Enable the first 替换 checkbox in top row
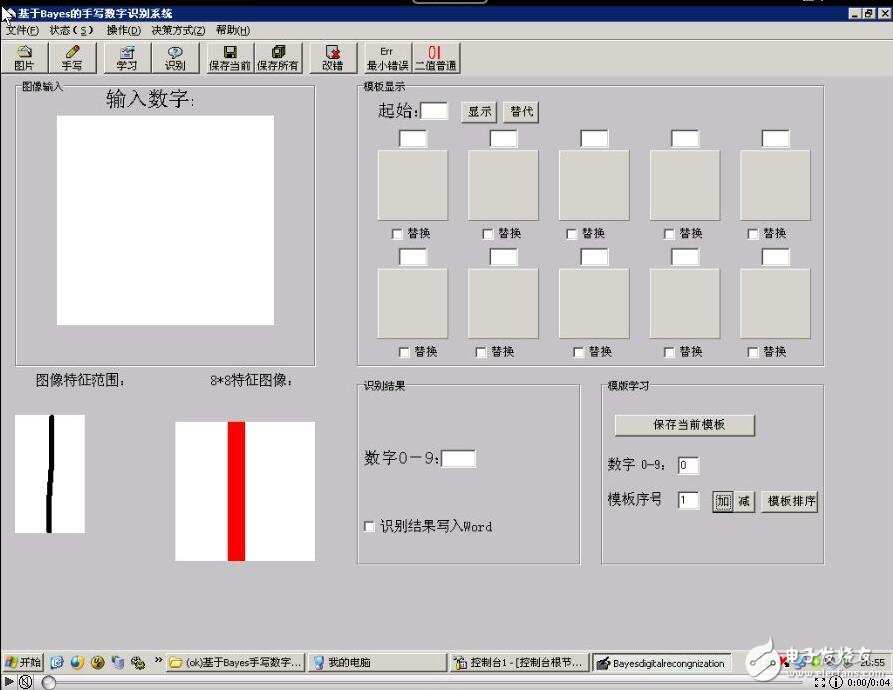This screenshot has width=893, height=690. pyautogui.click(x=396, y=233)
